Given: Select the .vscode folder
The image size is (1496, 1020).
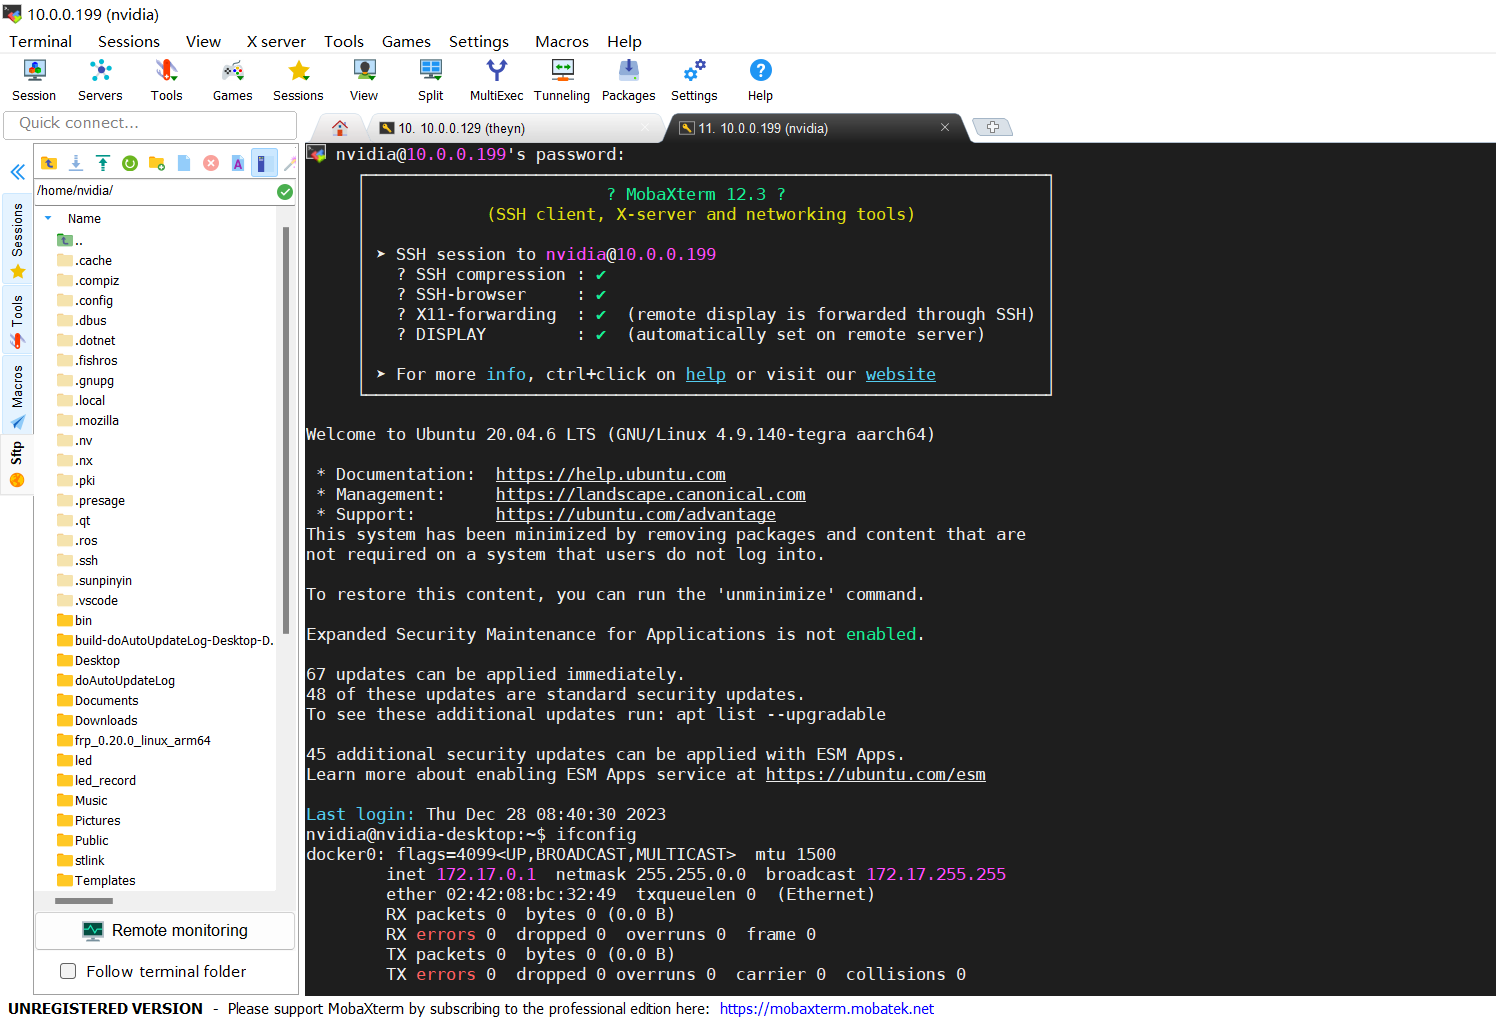Looking at the screenshot, I should point(88,600).
